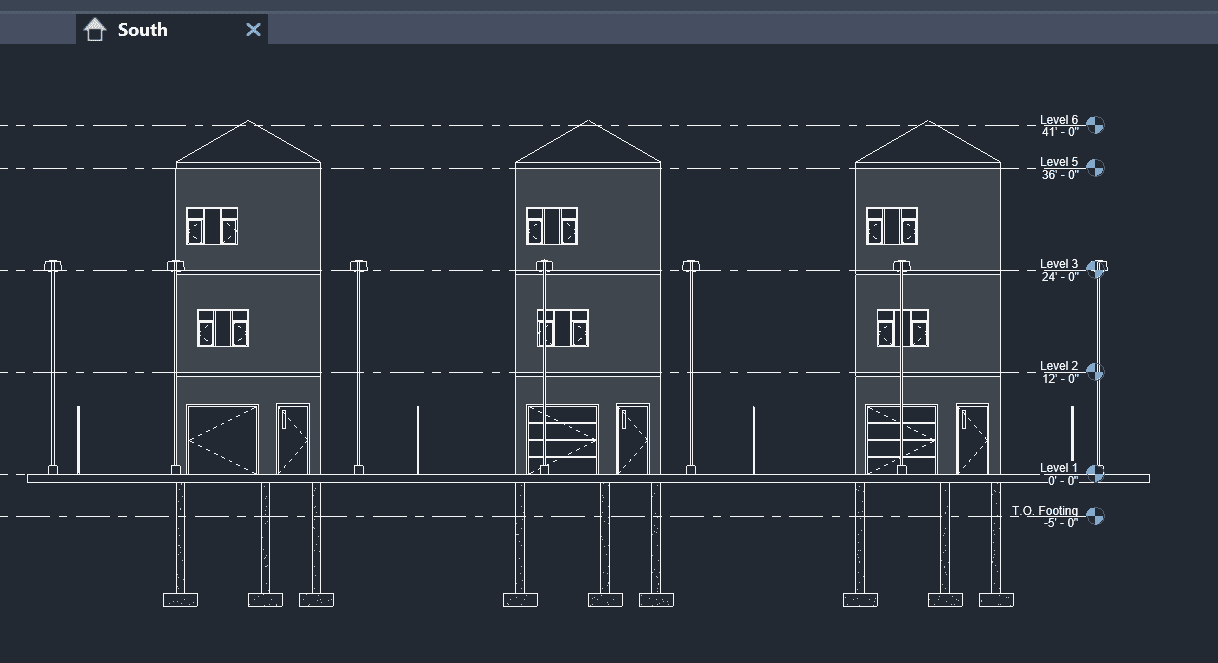Select lower window of the left building
Screen dimensions: 1218x663
(223, 328)
